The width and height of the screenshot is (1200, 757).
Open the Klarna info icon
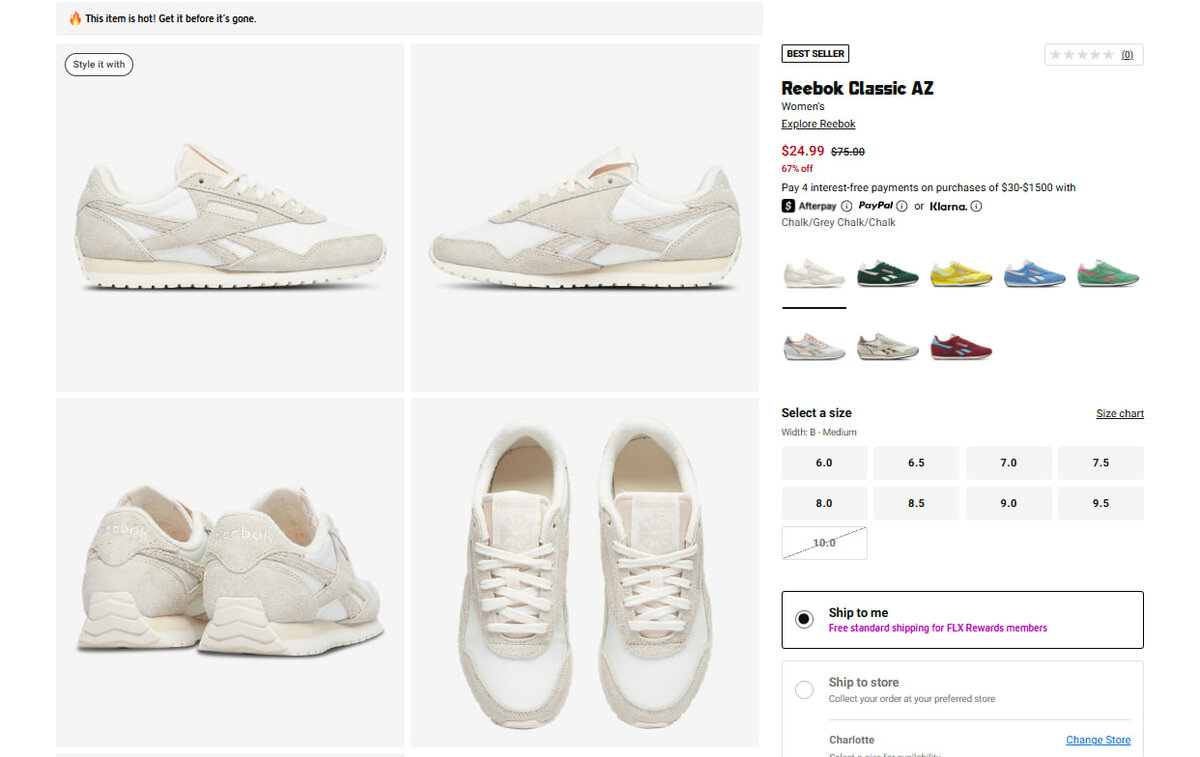coord(976,206)
